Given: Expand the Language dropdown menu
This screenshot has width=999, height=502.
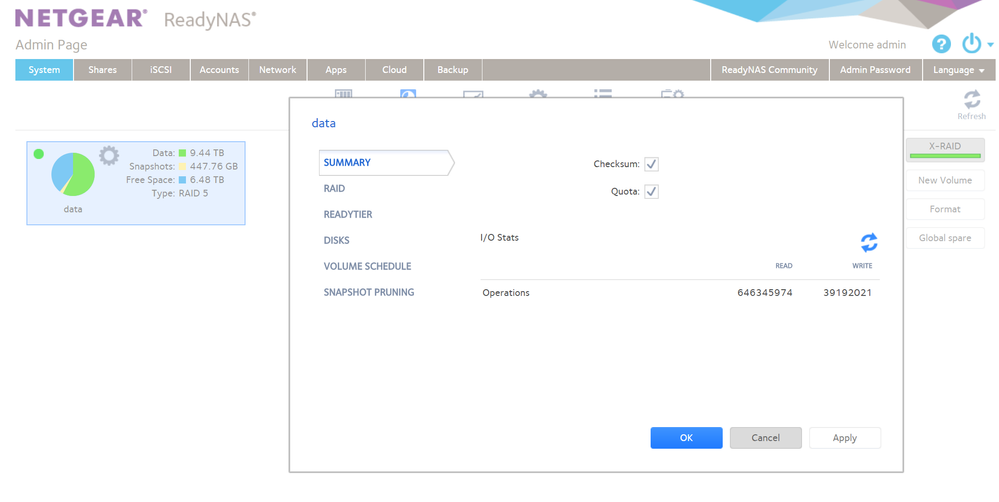Looking at the screenshot, I should (958, 70).
